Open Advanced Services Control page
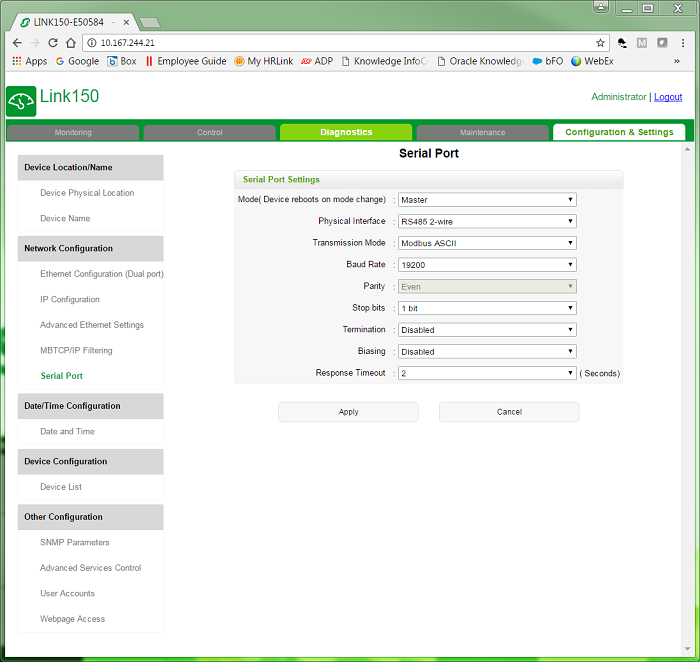 click(x=91, y=568)
